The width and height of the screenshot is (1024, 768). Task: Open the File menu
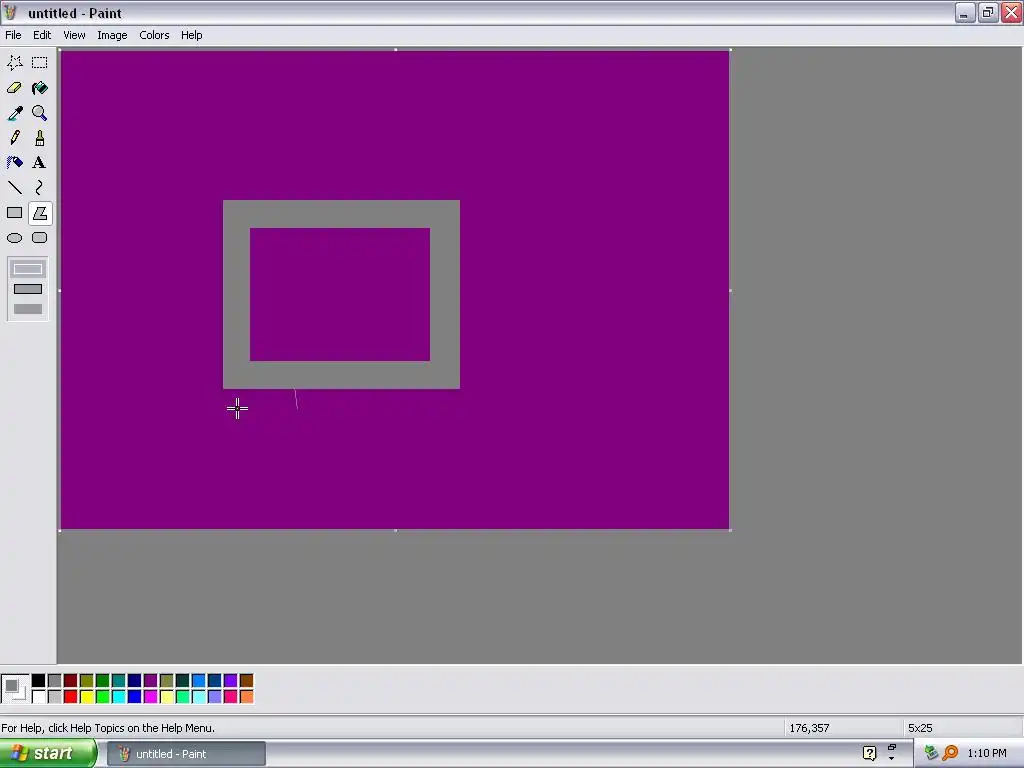tap(13, 35)
